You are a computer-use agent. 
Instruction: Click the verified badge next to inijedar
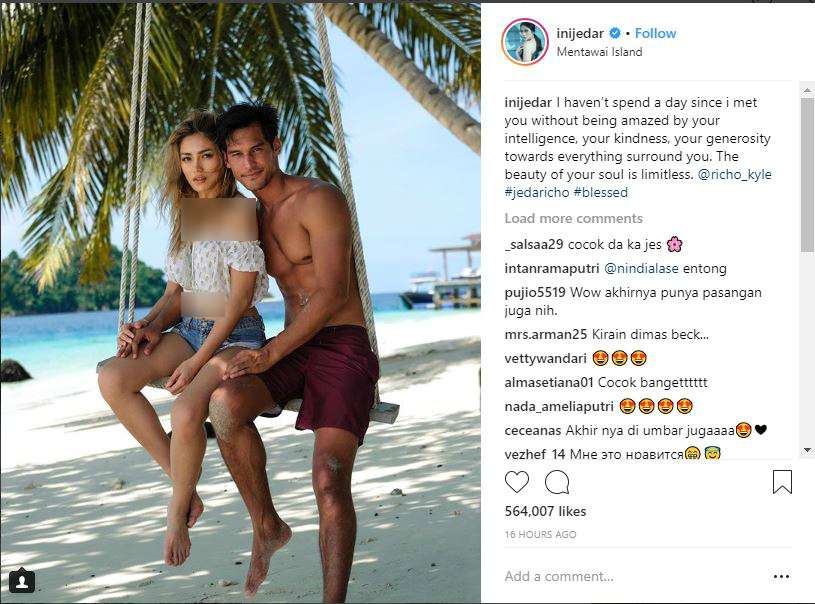(x=614, y=33)
